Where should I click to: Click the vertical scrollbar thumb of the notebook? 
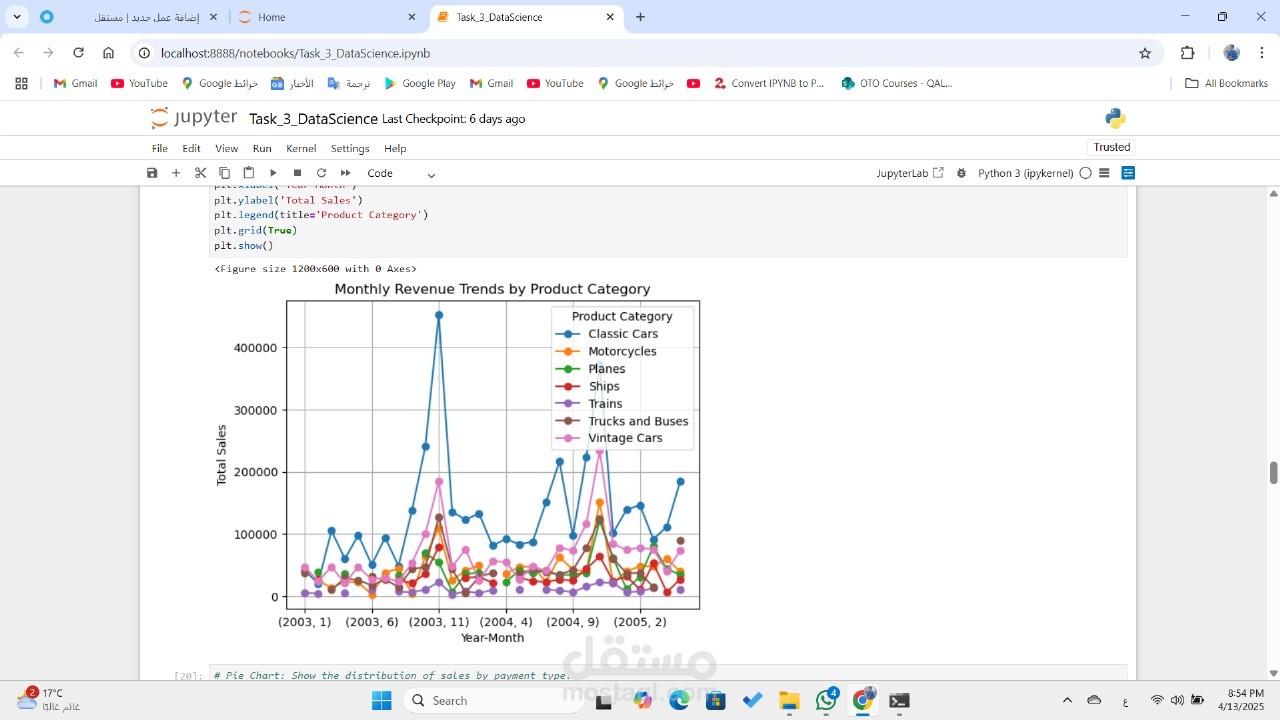1274,472
